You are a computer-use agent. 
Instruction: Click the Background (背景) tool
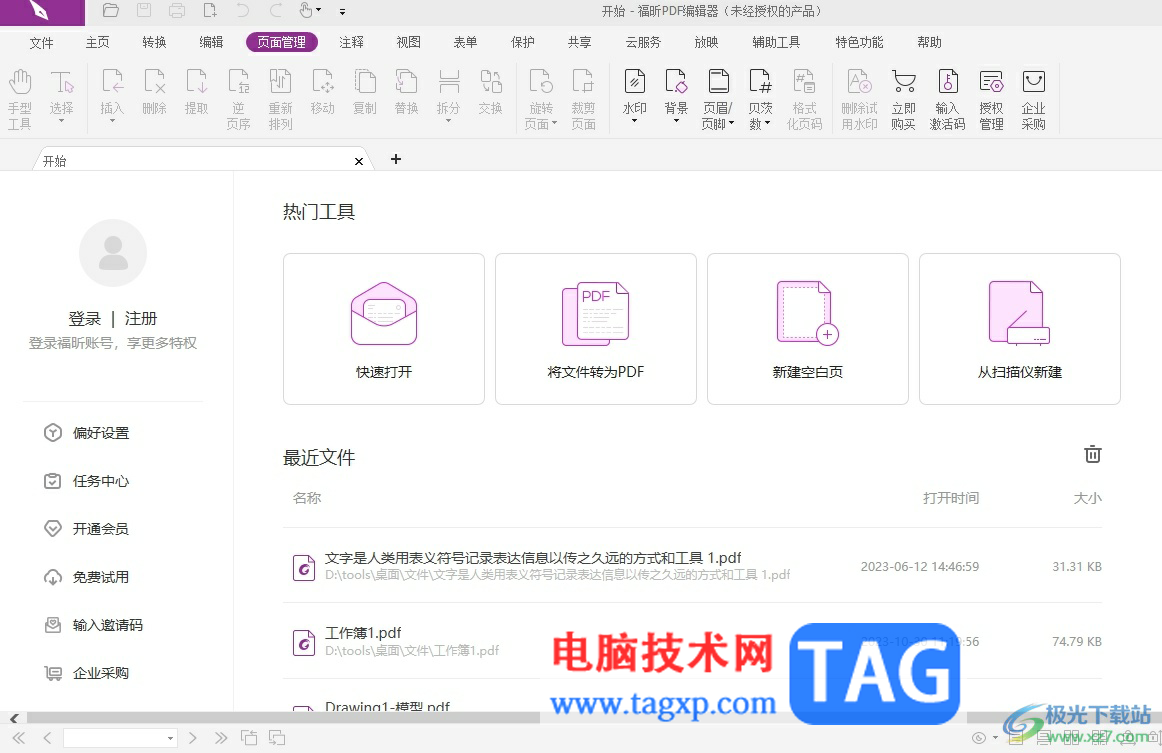point(676,96)
